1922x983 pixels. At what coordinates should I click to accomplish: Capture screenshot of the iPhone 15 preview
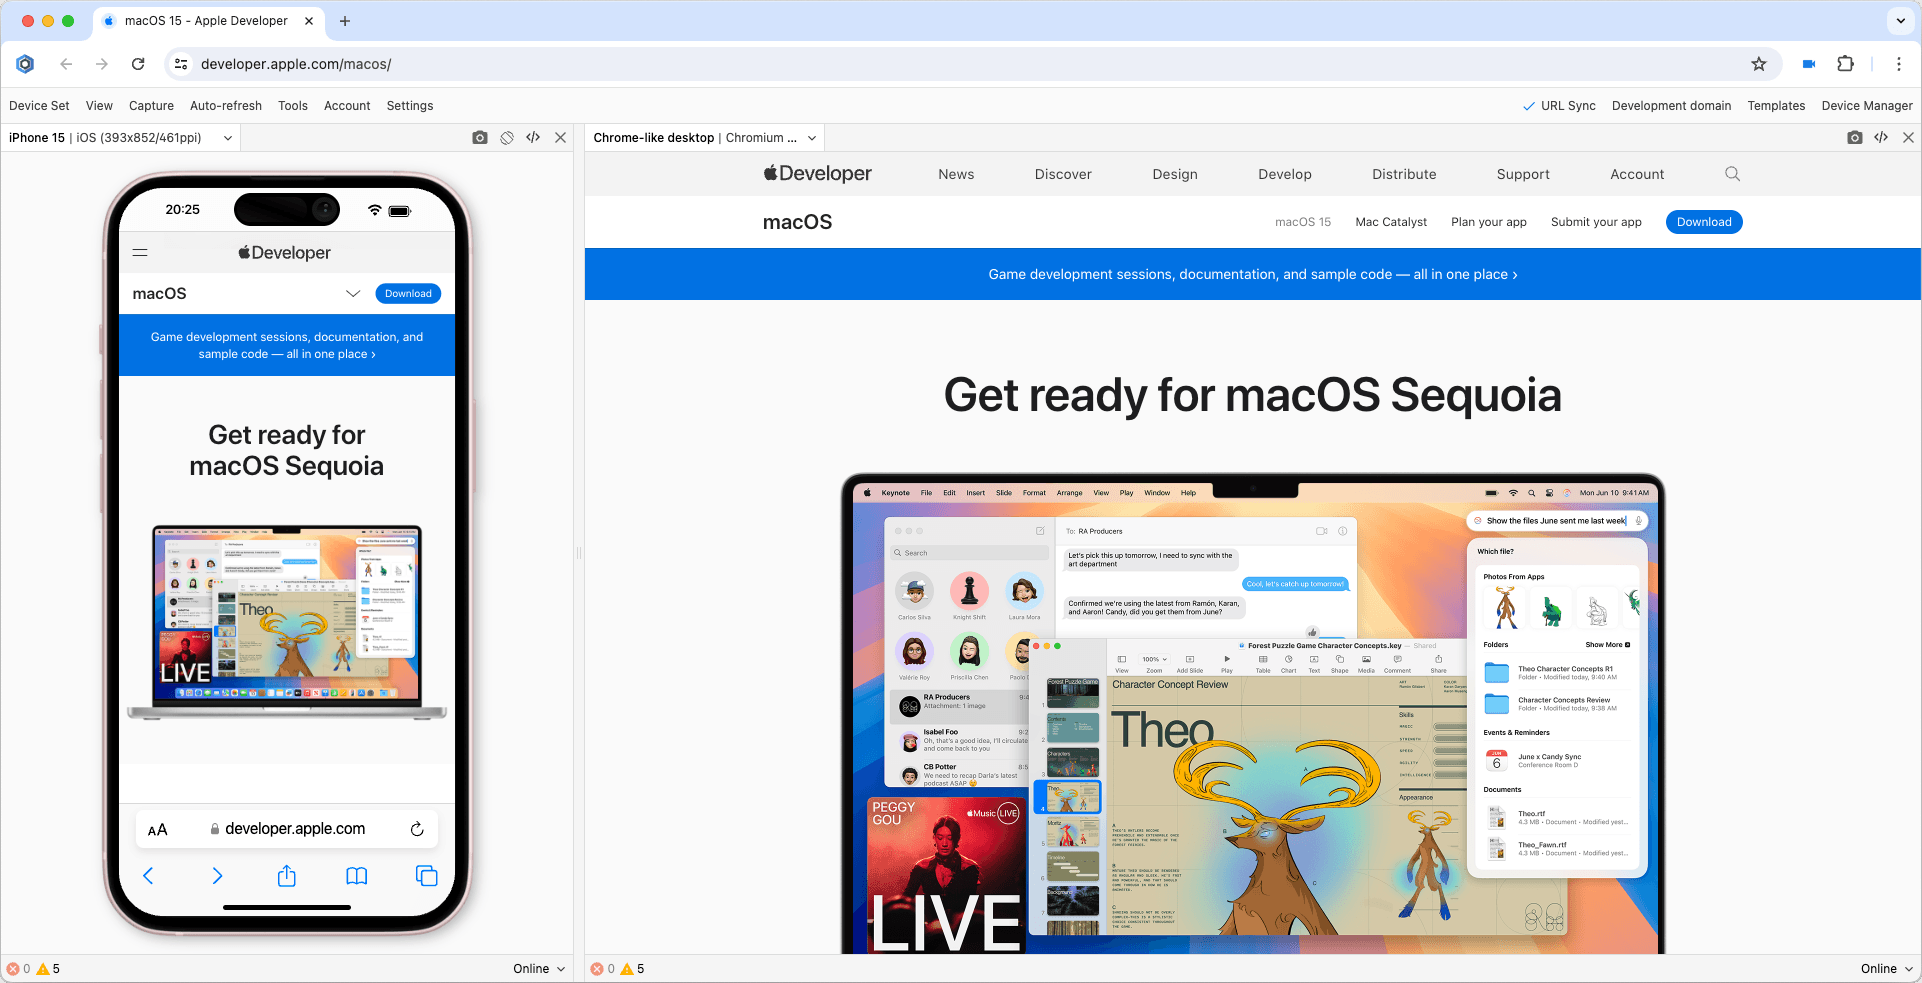point(480,137)
